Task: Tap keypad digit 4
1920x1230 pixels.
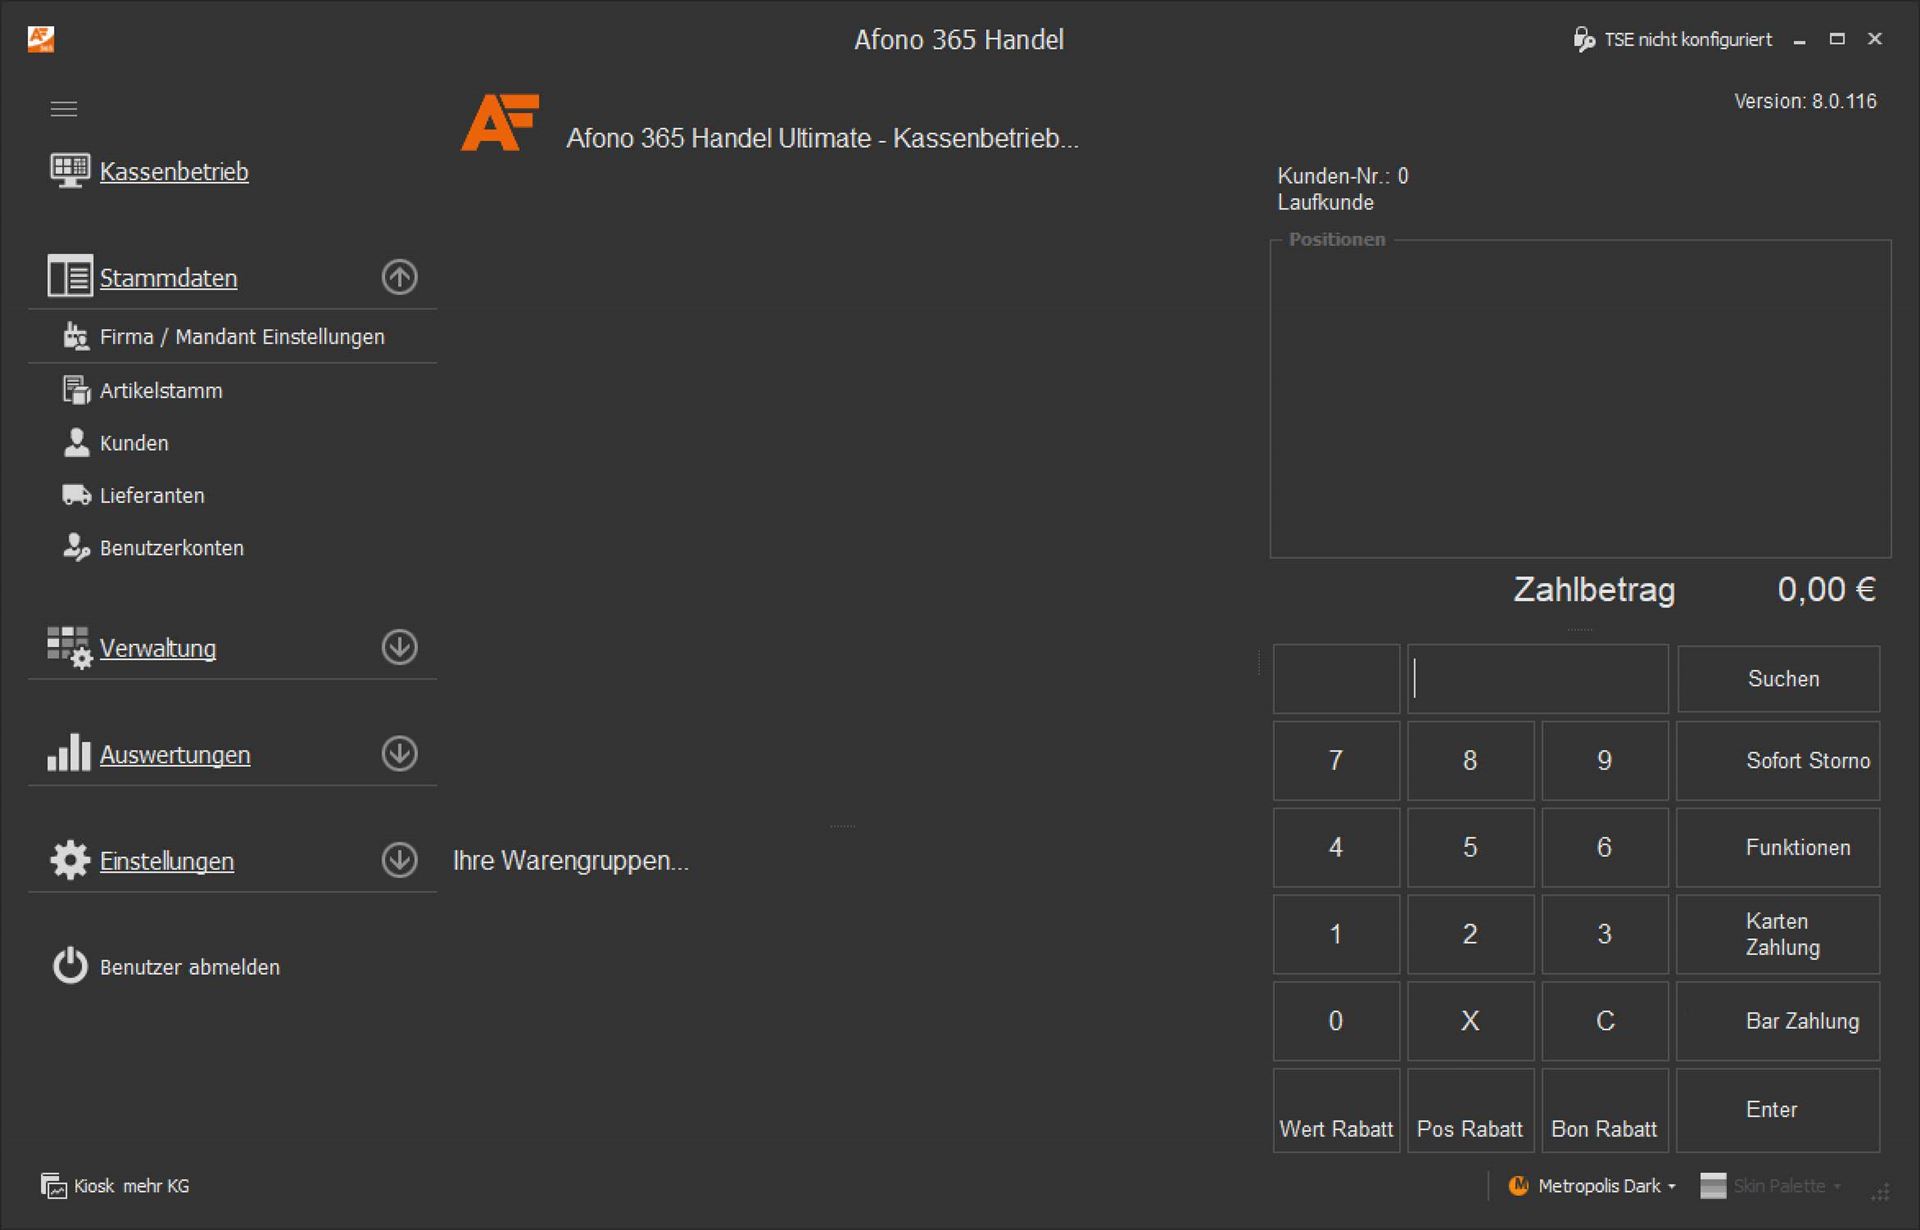Action: coord(1336,847)
